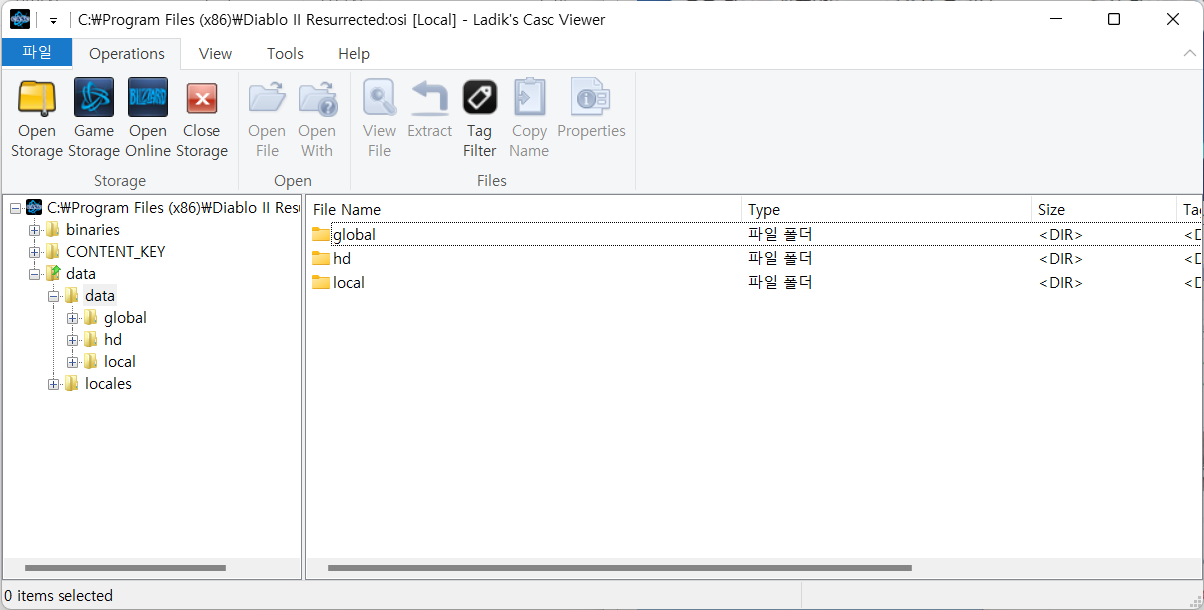
Task: Close Storage using the red X icon
Action: (x=202, y=98)
